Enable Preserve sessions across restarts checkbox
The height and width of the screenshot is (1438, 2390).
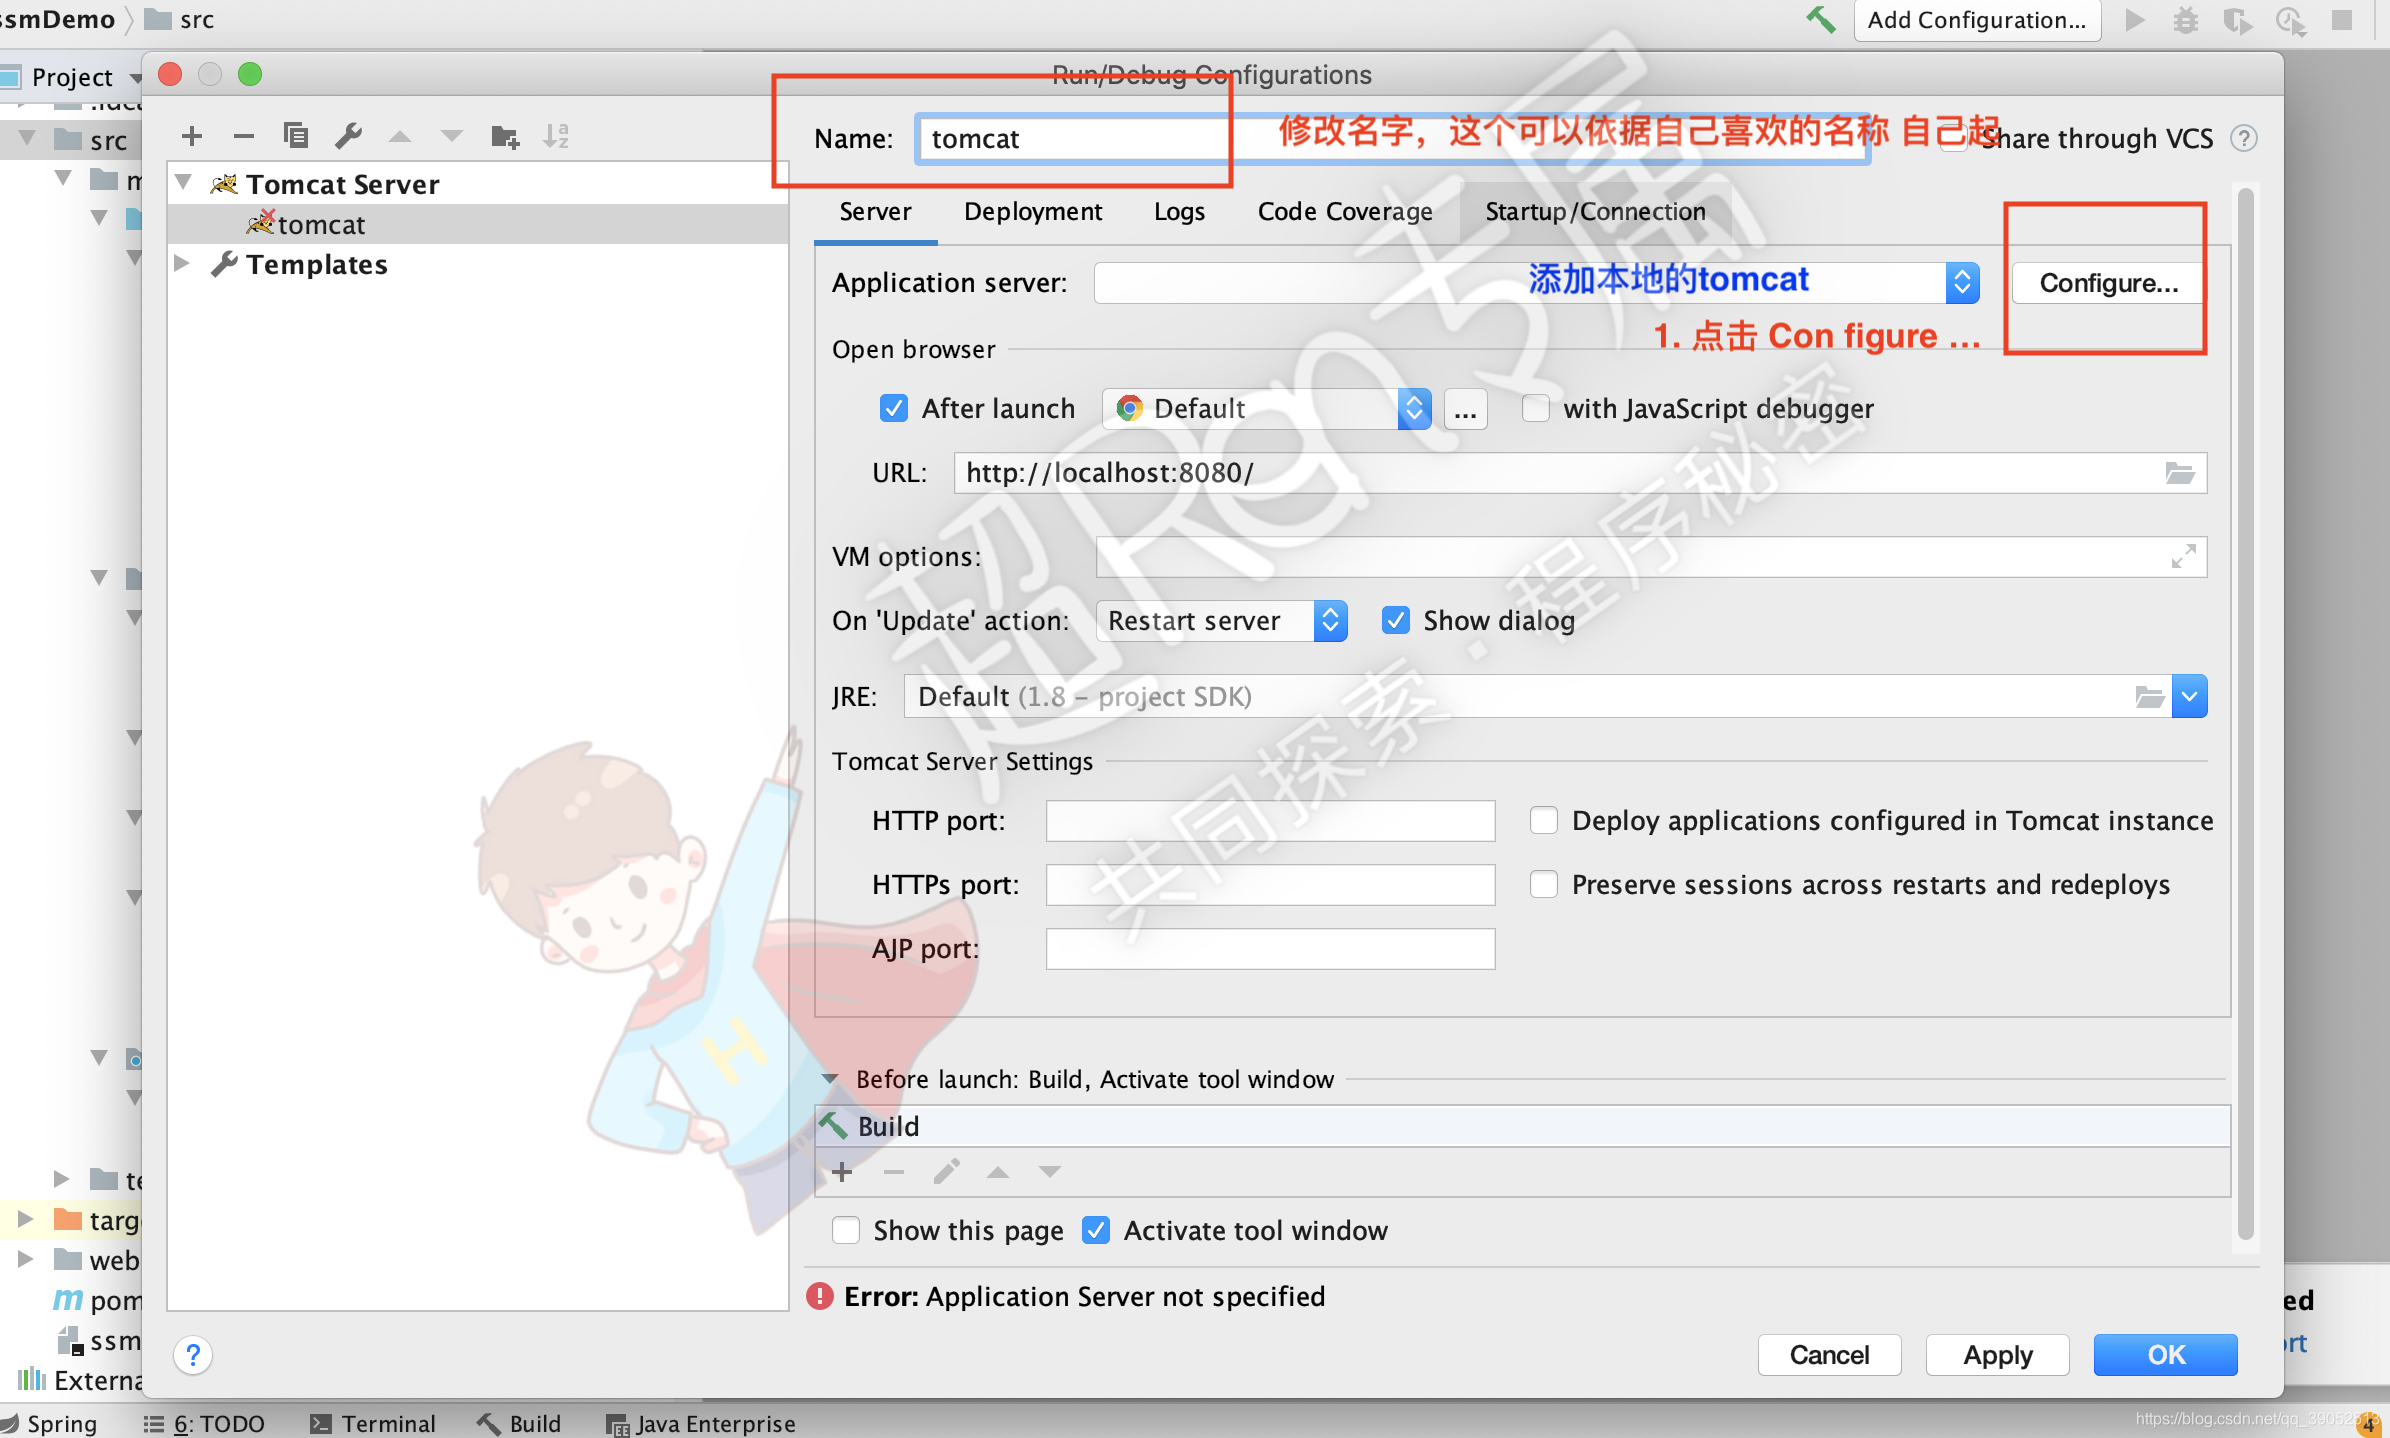pyautogui.click(x=1543, y=884)
